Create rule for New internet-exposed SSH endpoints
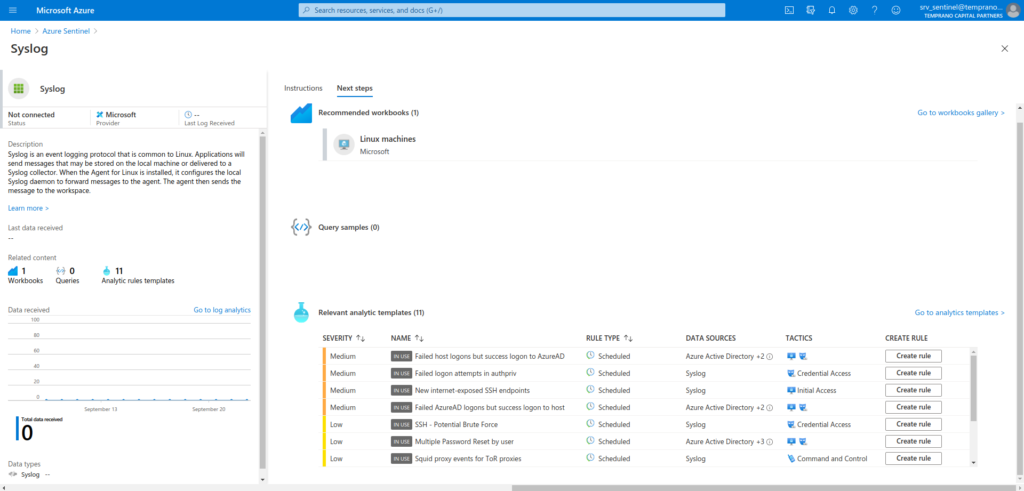 click(x=913, y=390)
